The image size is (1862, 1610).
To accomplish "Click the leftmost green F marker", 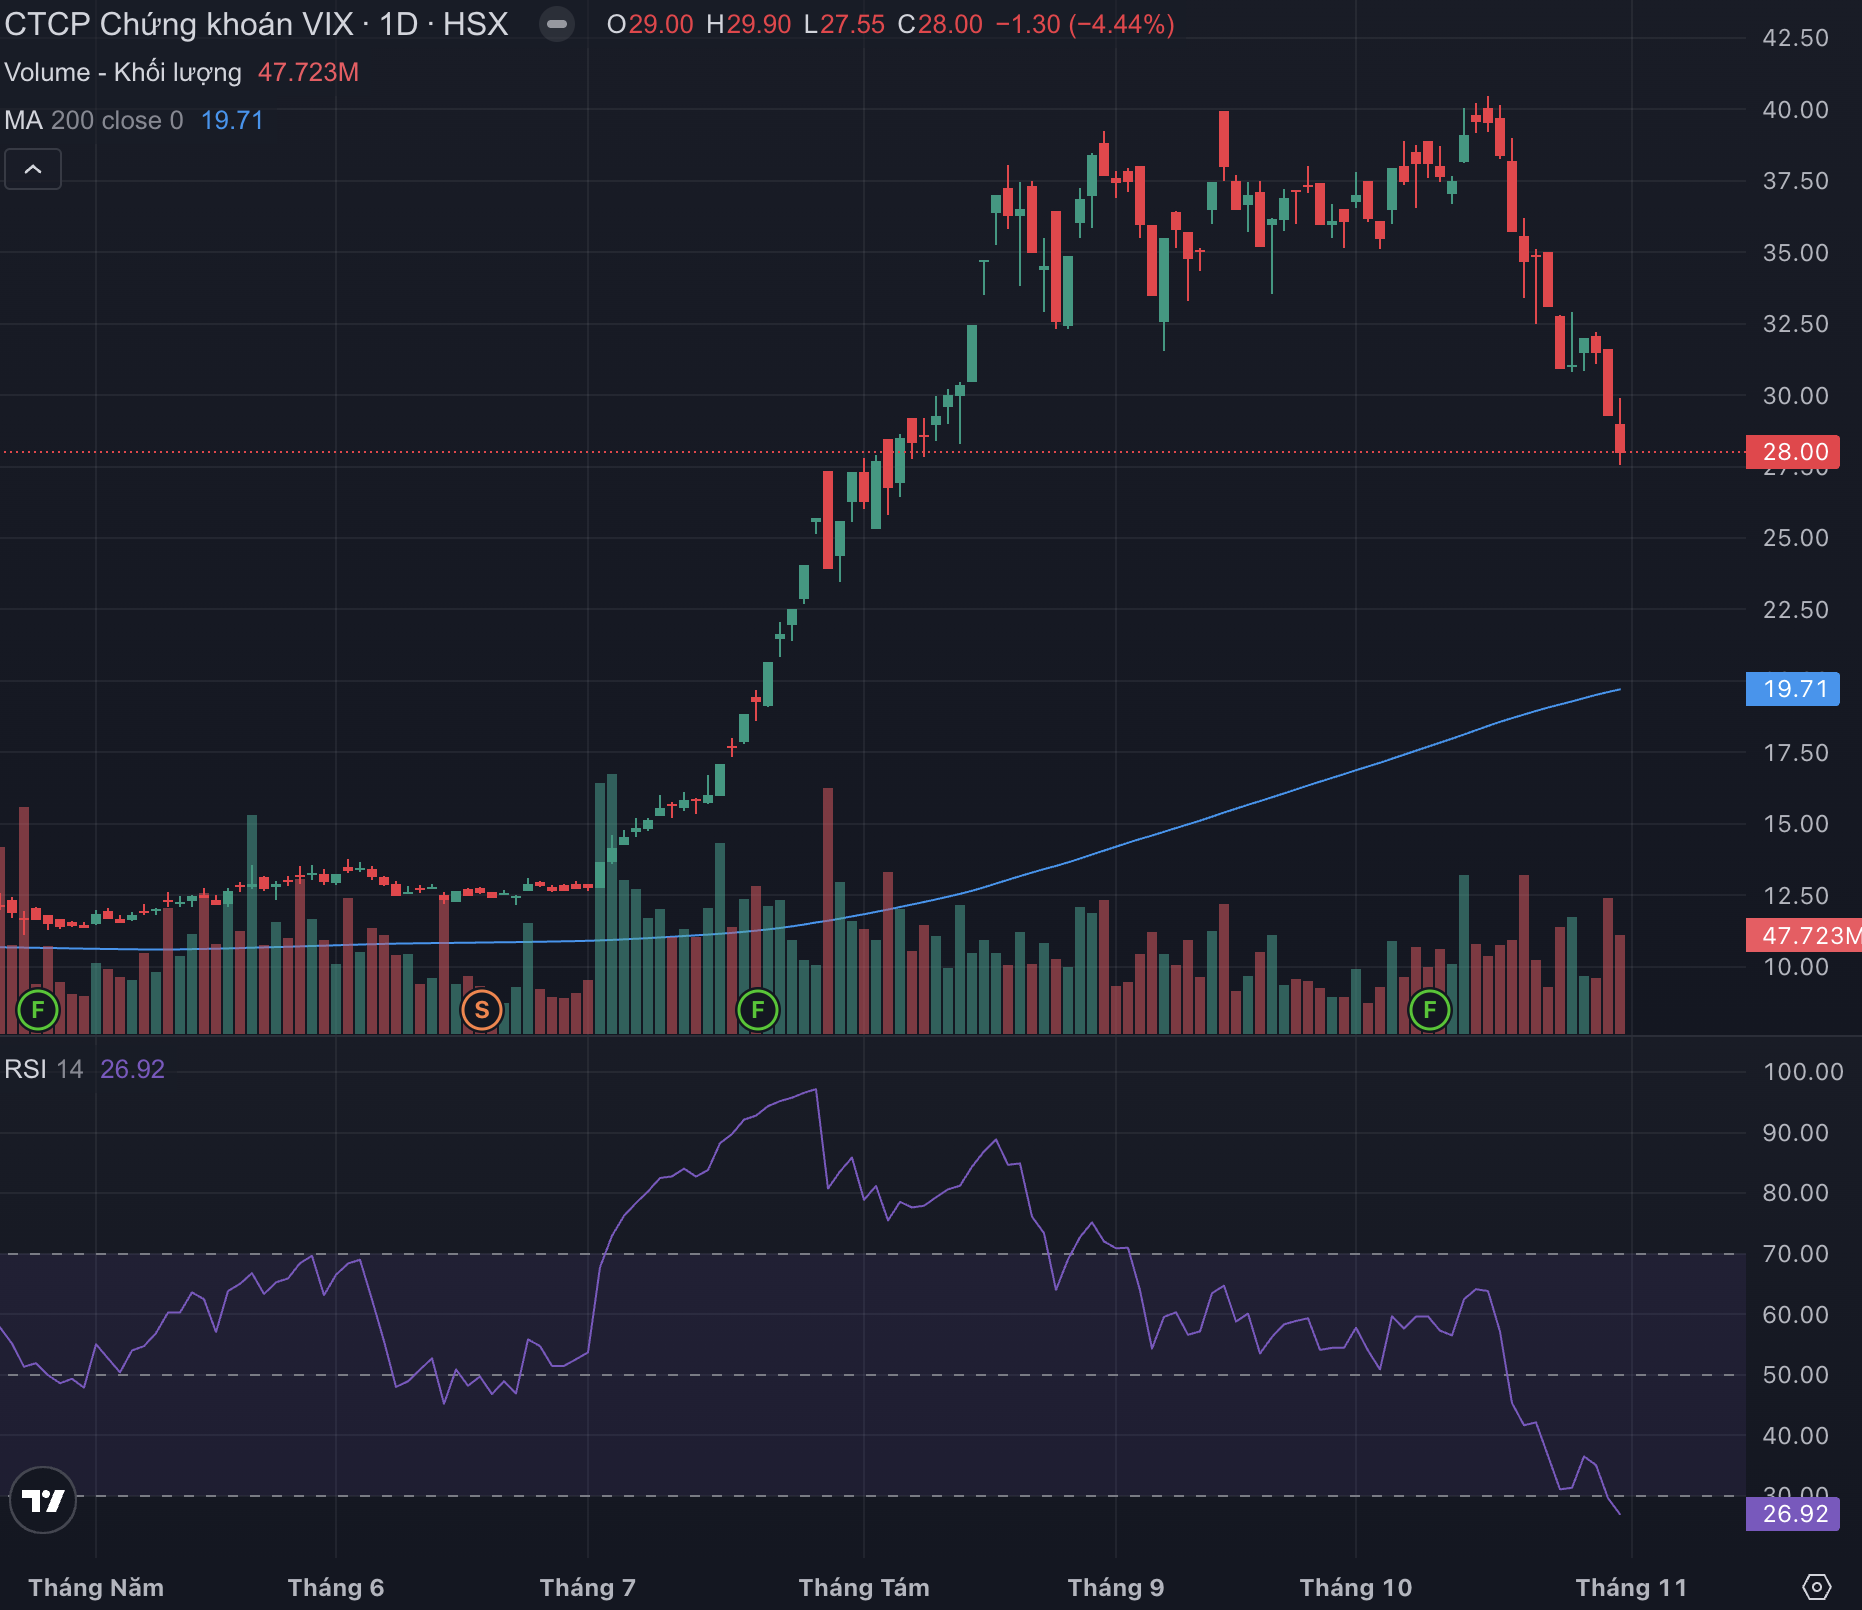I will [38, 1010].
